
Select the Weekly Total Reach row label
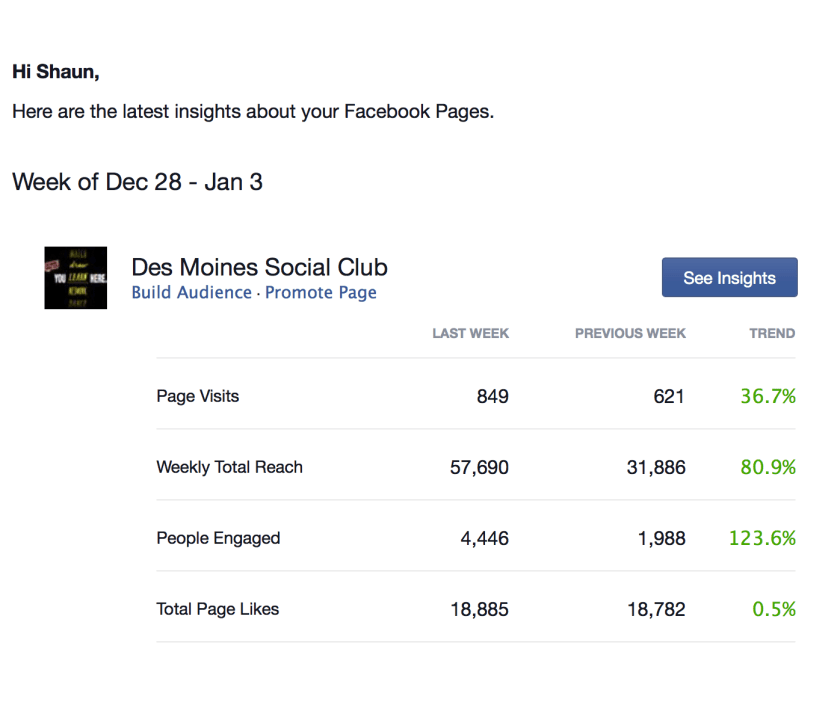click(229, 467)
